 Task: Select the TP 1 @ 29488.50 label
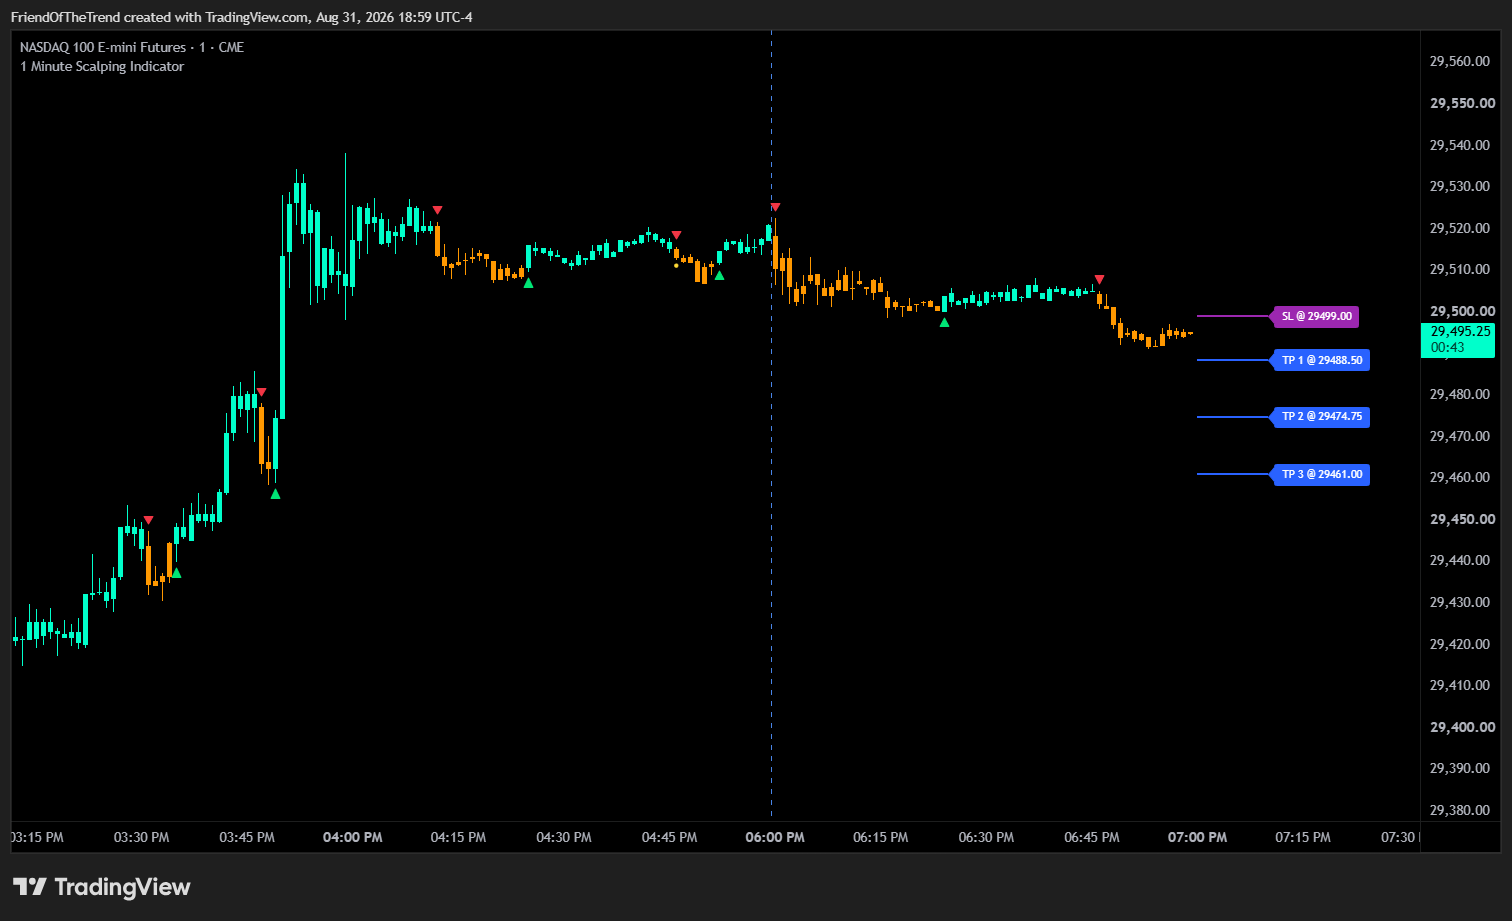1321,360
